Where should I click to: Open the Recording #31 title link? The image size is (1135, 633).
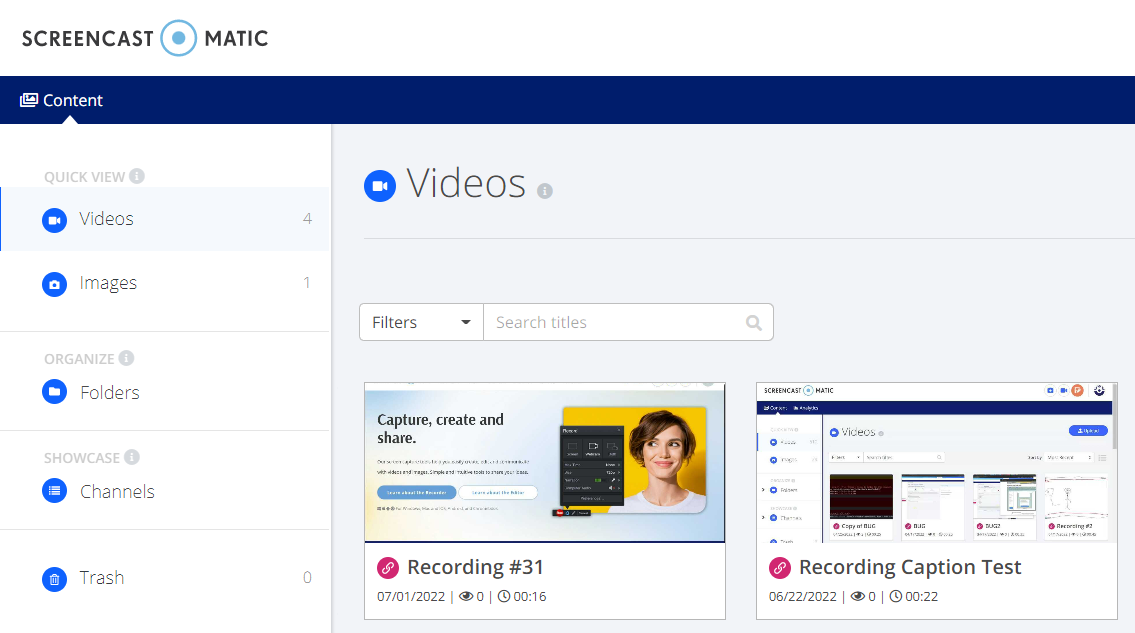point(475,567)
